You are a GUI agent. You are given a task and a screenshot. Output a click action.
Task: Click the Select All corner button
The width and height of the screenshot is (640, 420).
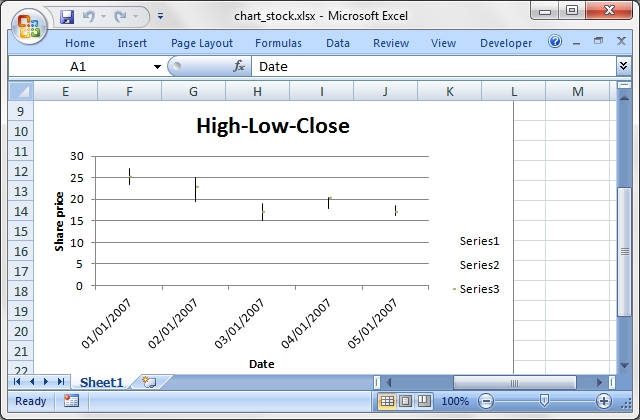(x=21, y=91)
